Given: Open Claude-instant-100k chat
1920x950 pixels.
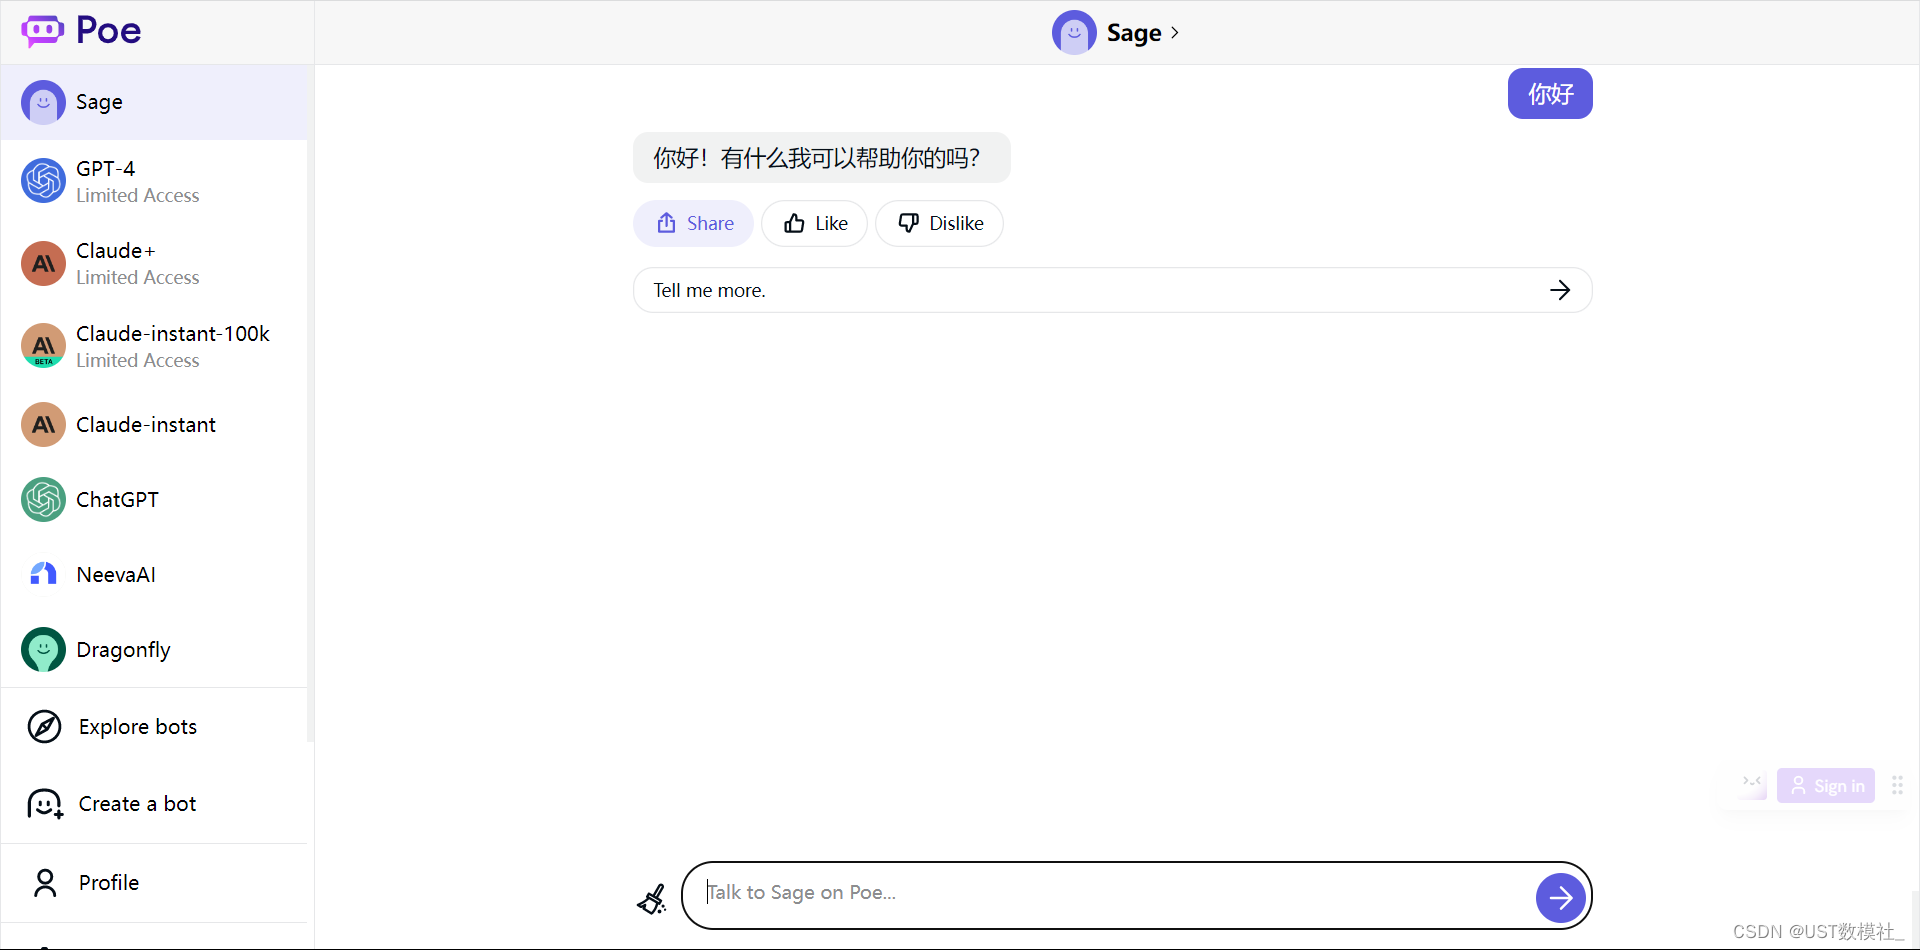Looking at the screenshot, I should (154, 346).
